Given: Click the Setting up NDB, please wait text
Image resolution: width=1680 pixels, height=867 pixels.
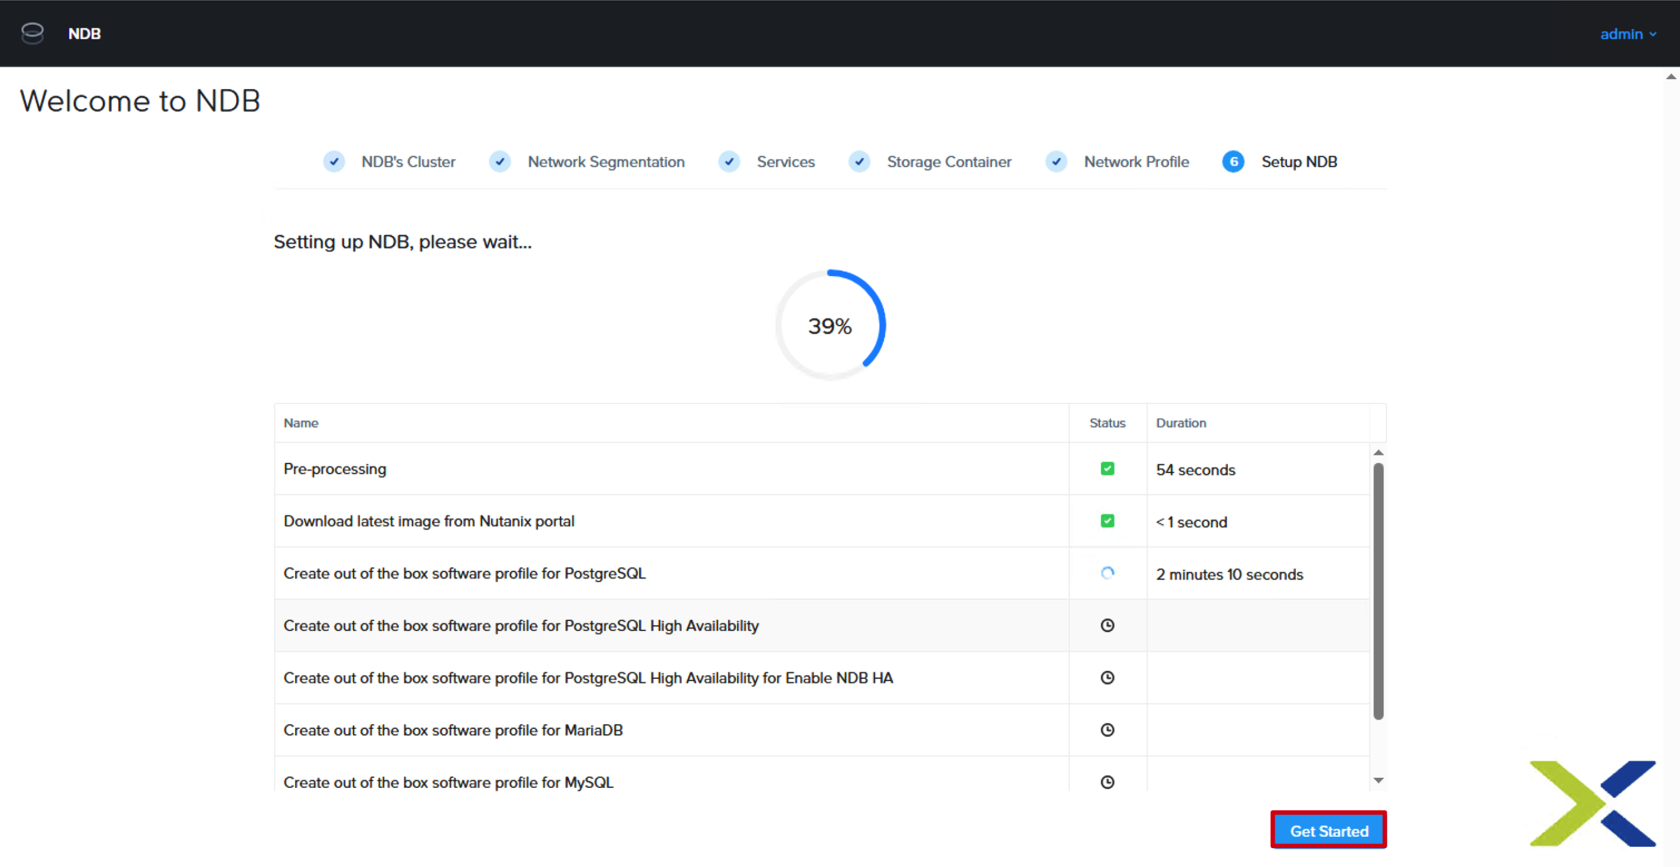Looking at the screenshot, I should pos(403,242).
